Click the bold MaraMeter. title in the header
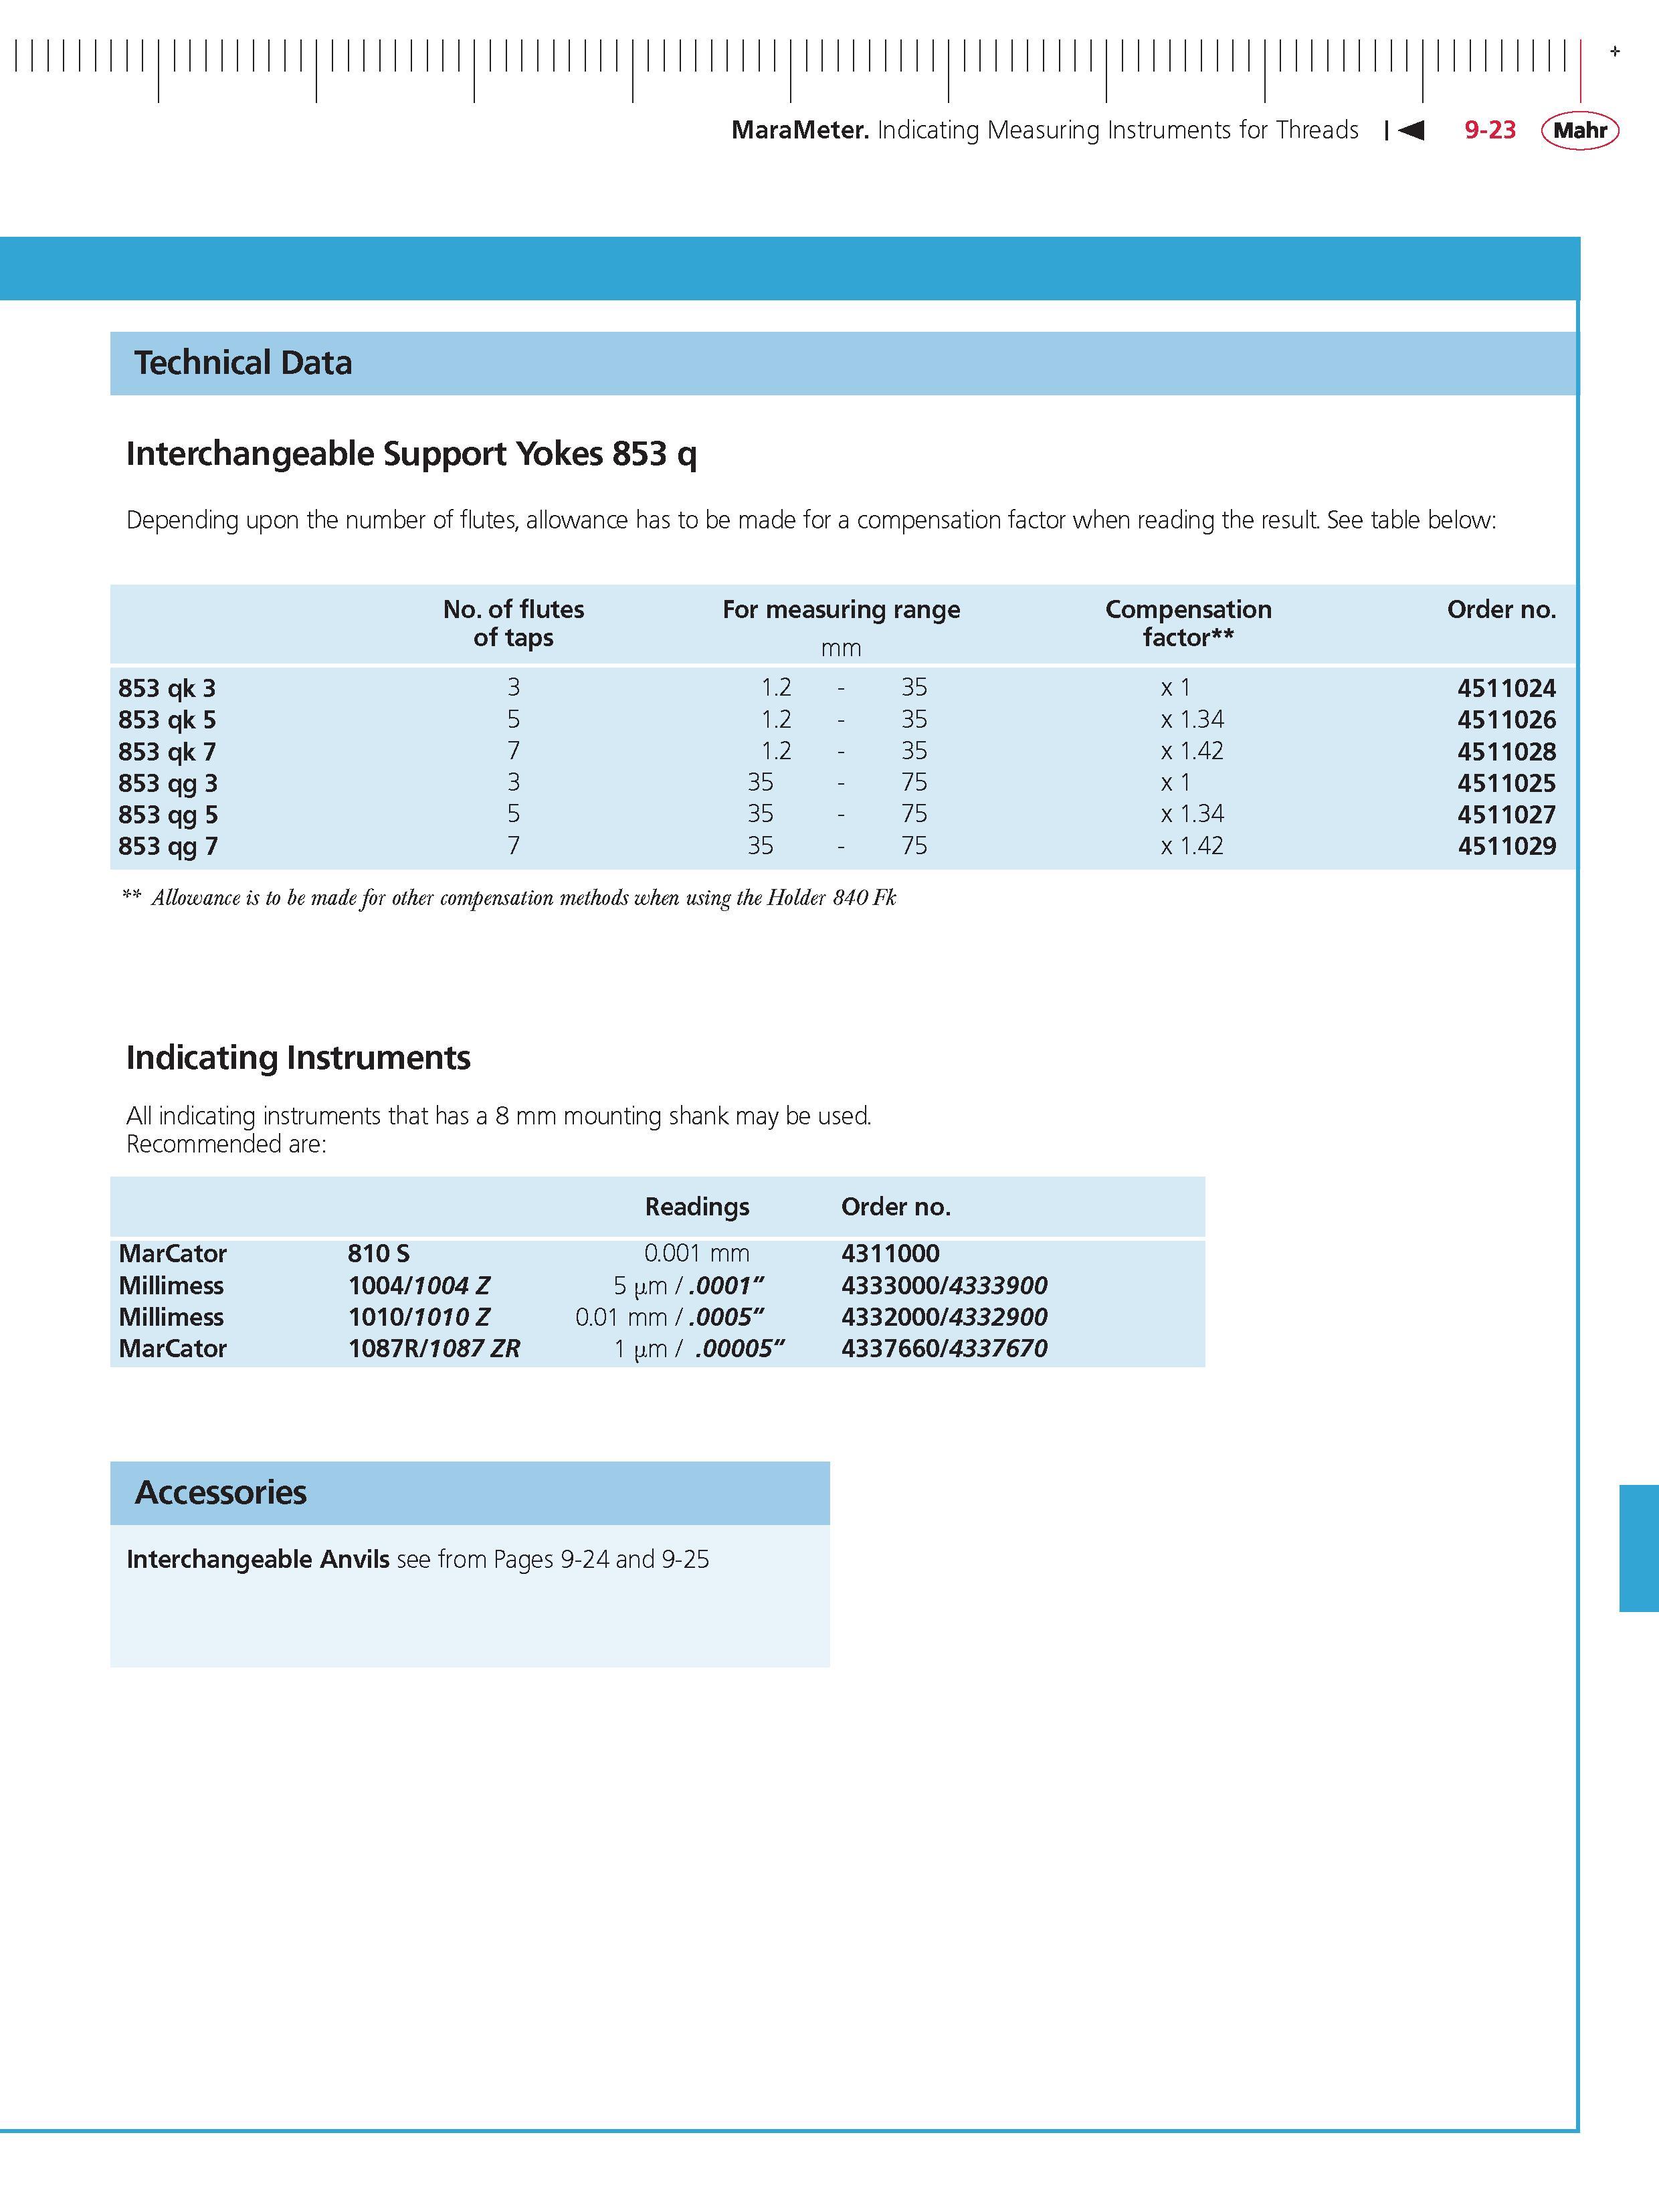 tap(800, 130)
